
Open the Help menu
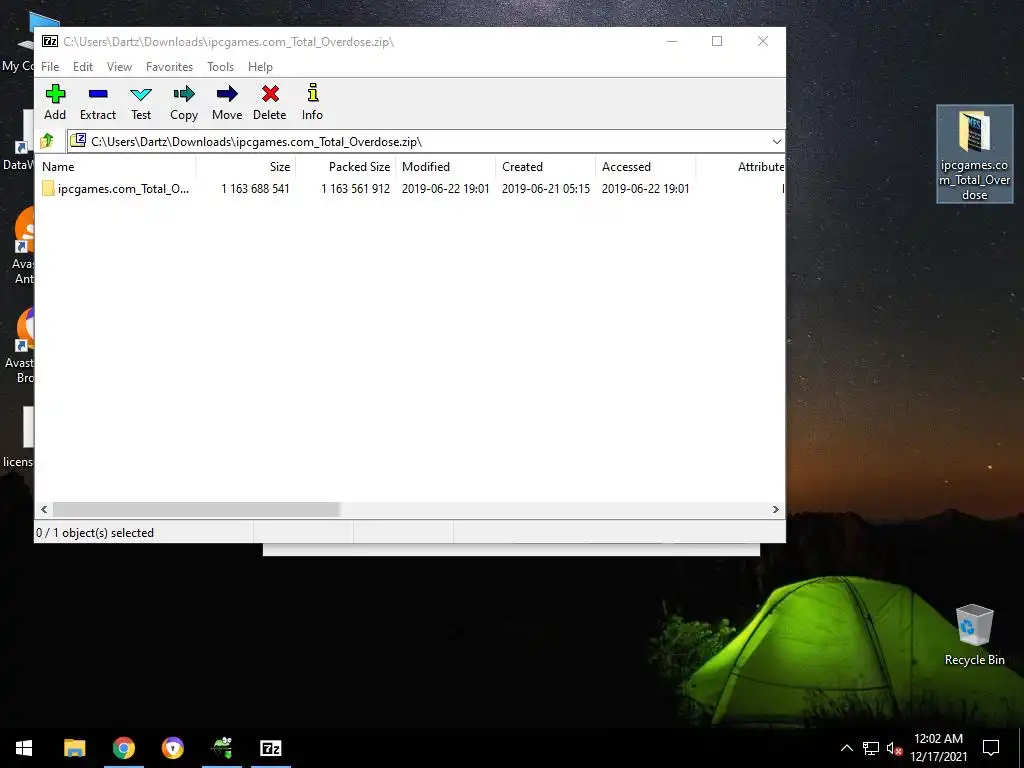260,67
